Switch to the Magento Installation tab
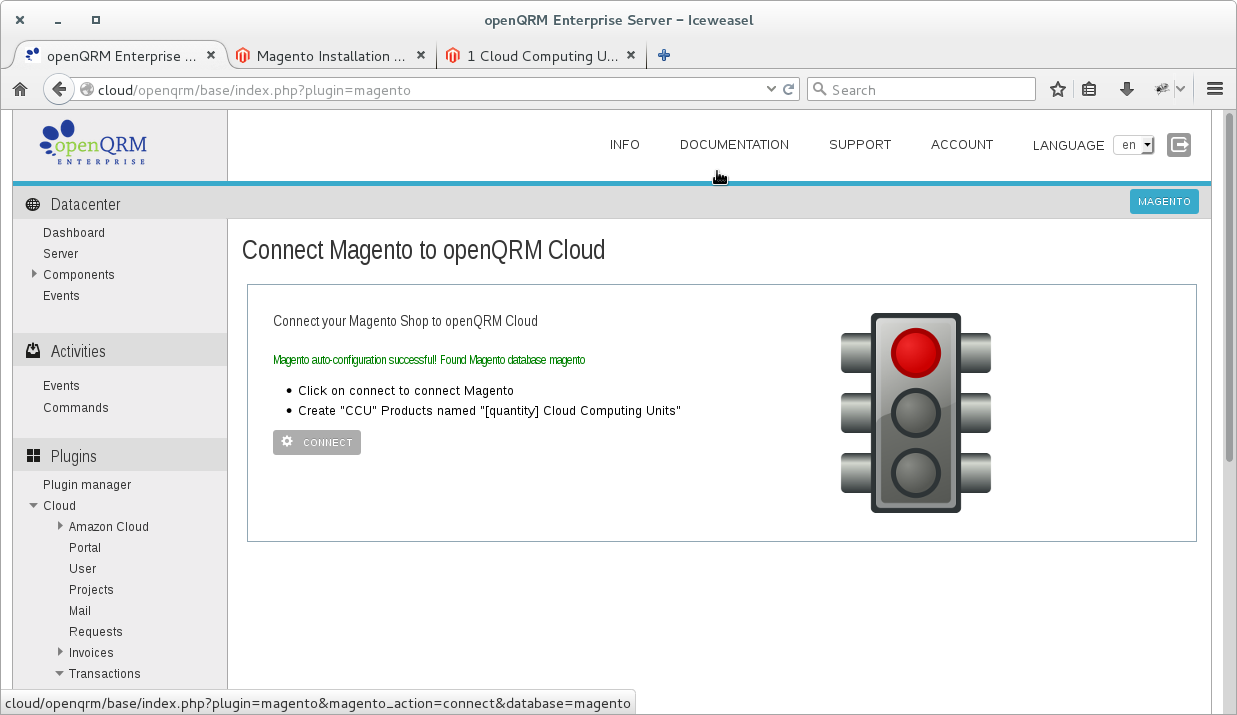Screen dimensions: 1237x715 coord(331,56)
